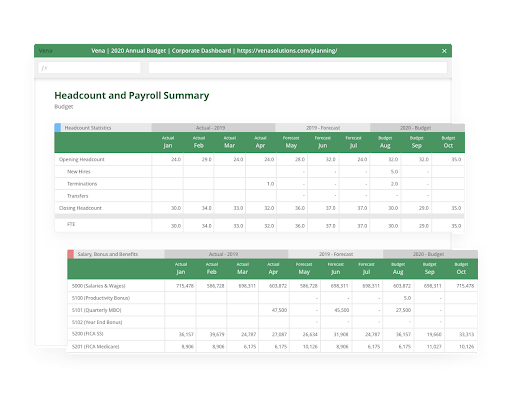Image resolution: width=512 pixels, height=397 pixels.
Task: Select the 5200 (FICA SS) row
Action: [x=272, y=334]
